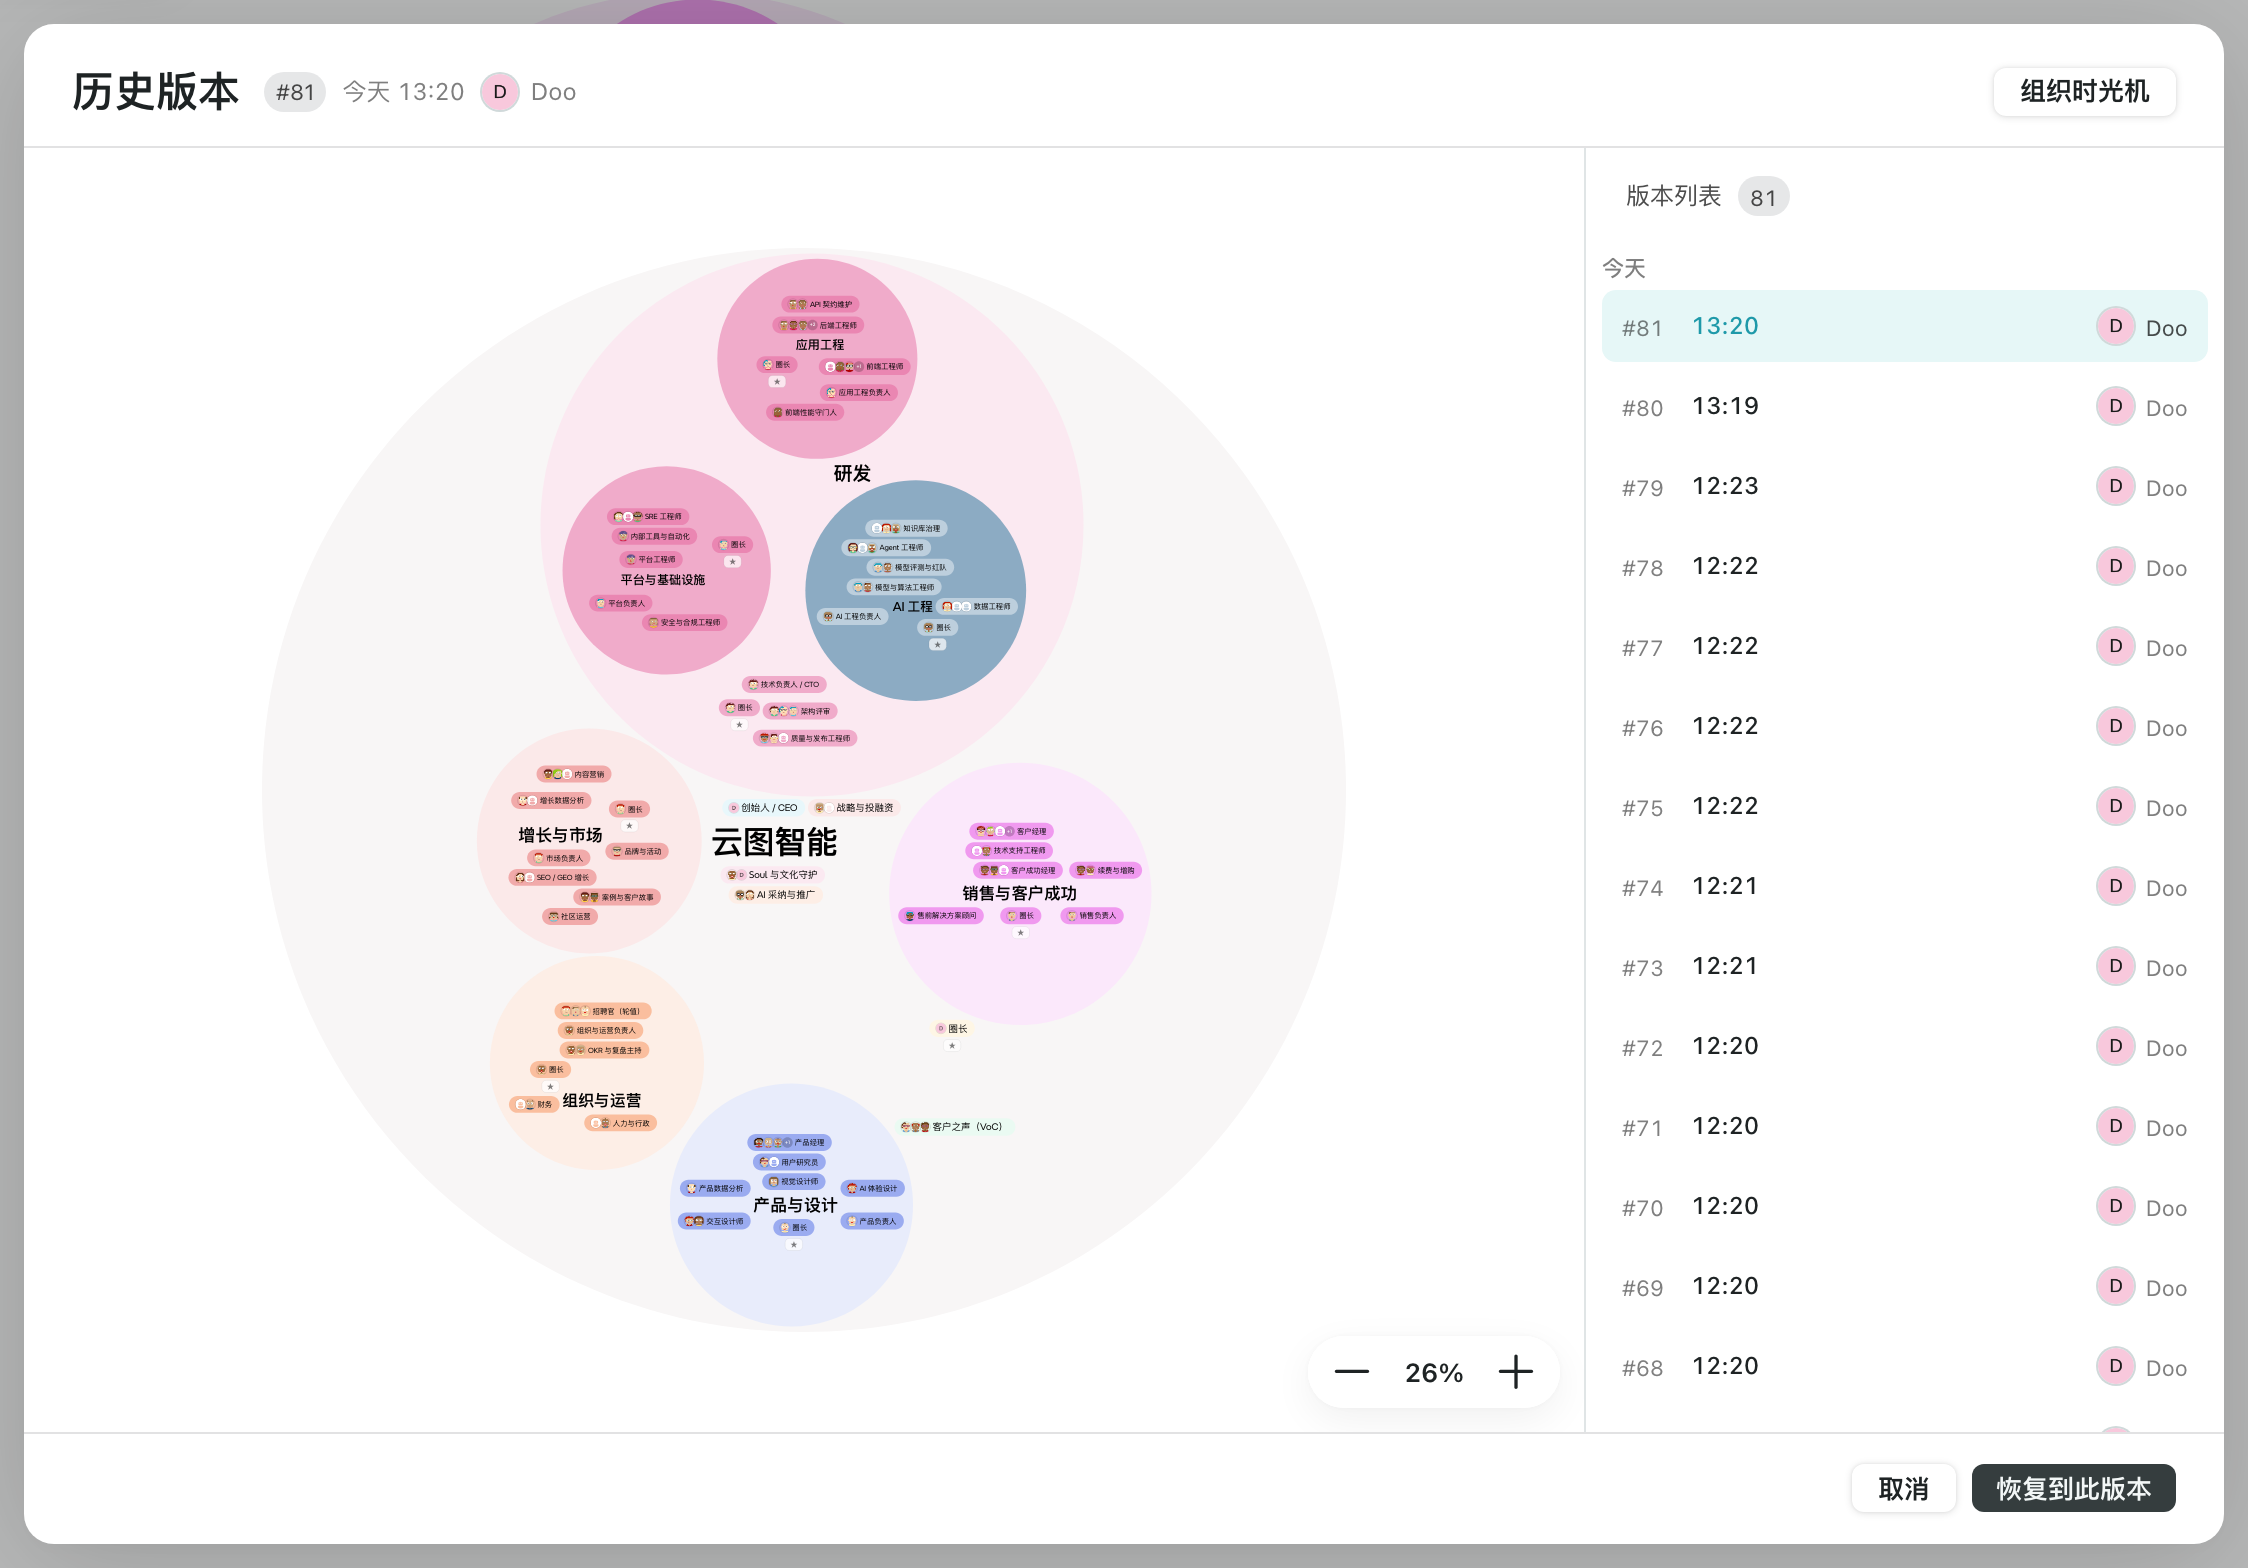2248x1568 pixels.
Task: Select version #76 in the list
Action: 1904,726
